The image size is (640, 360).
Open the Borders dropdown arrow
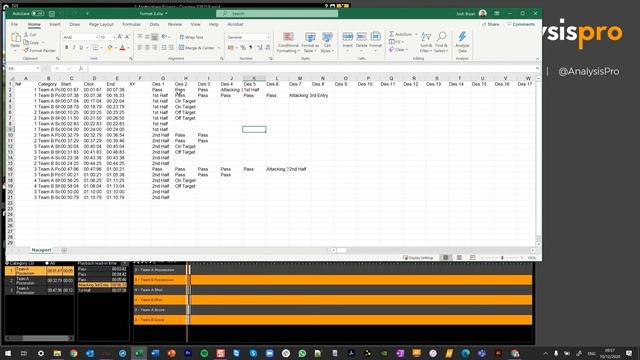point(101,48)
